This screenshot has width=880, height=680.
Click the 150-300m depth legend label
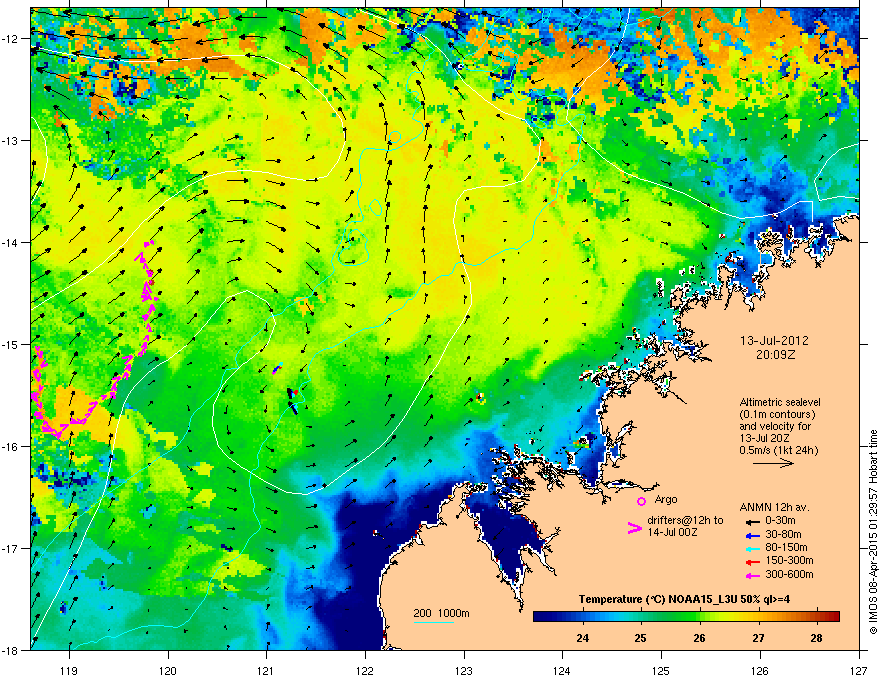coord(789,560)
